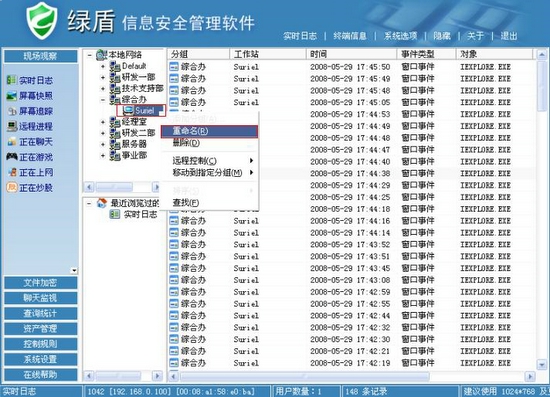Select 正在聊天 chatting icon

[12, 142]
